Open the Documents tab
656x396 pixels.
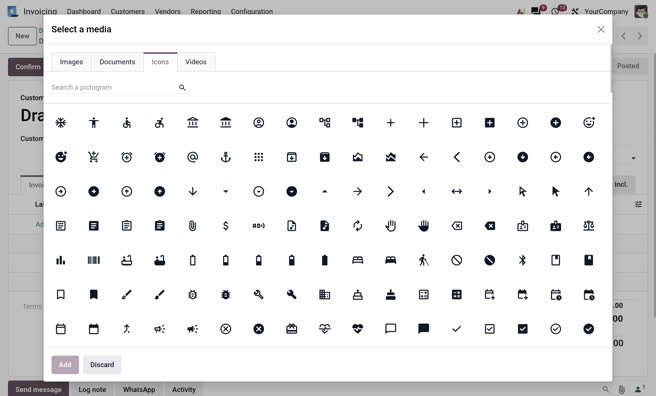(x=117, y=61)
